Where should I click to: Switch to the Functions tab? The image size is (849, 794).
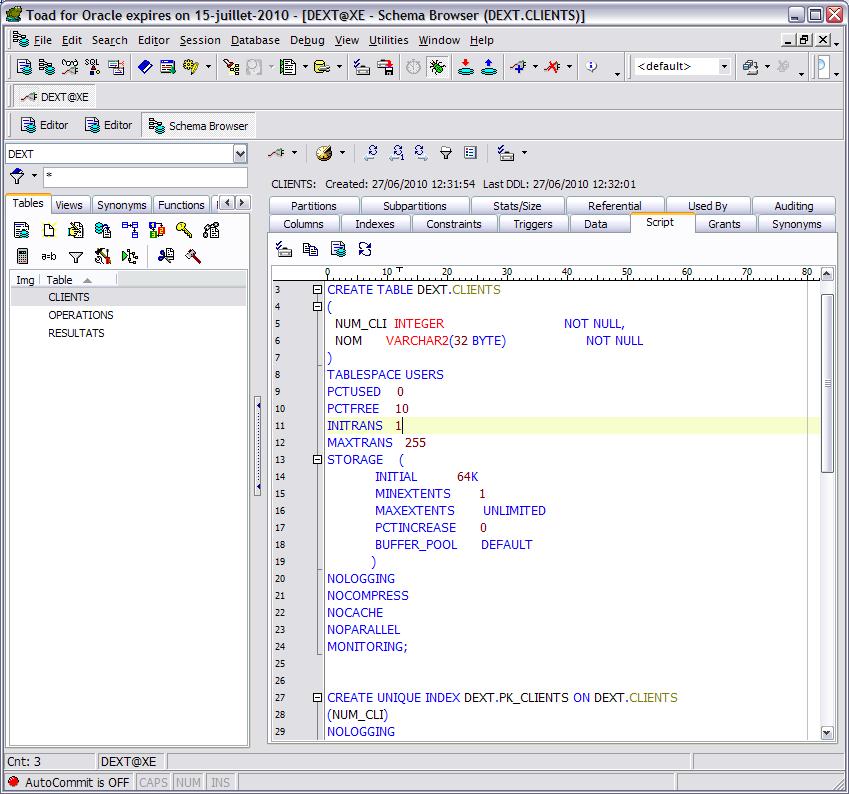181,205
